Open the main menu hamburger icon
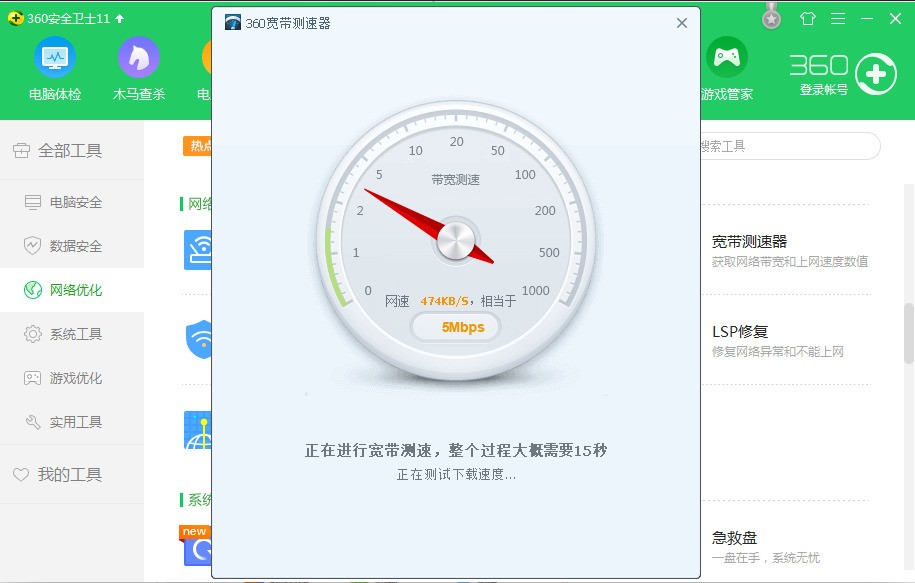915x583 pixels. point(838,19)
